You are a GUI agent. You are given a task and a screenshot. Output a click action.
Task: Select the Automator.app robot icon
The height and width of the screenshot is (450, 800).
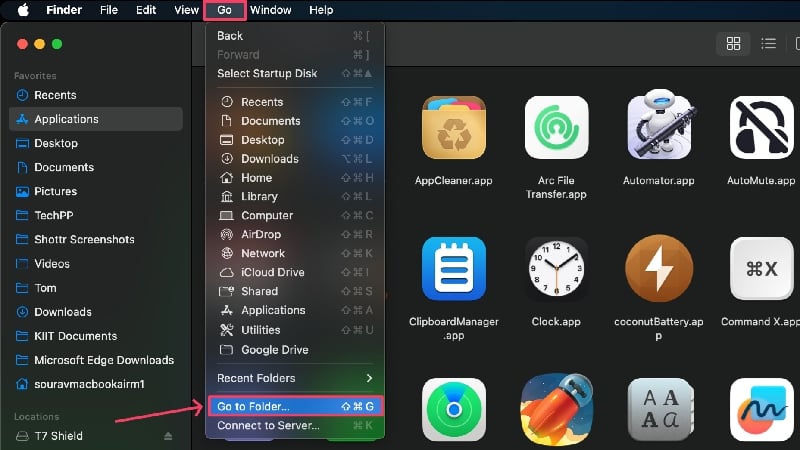point(659,125)
